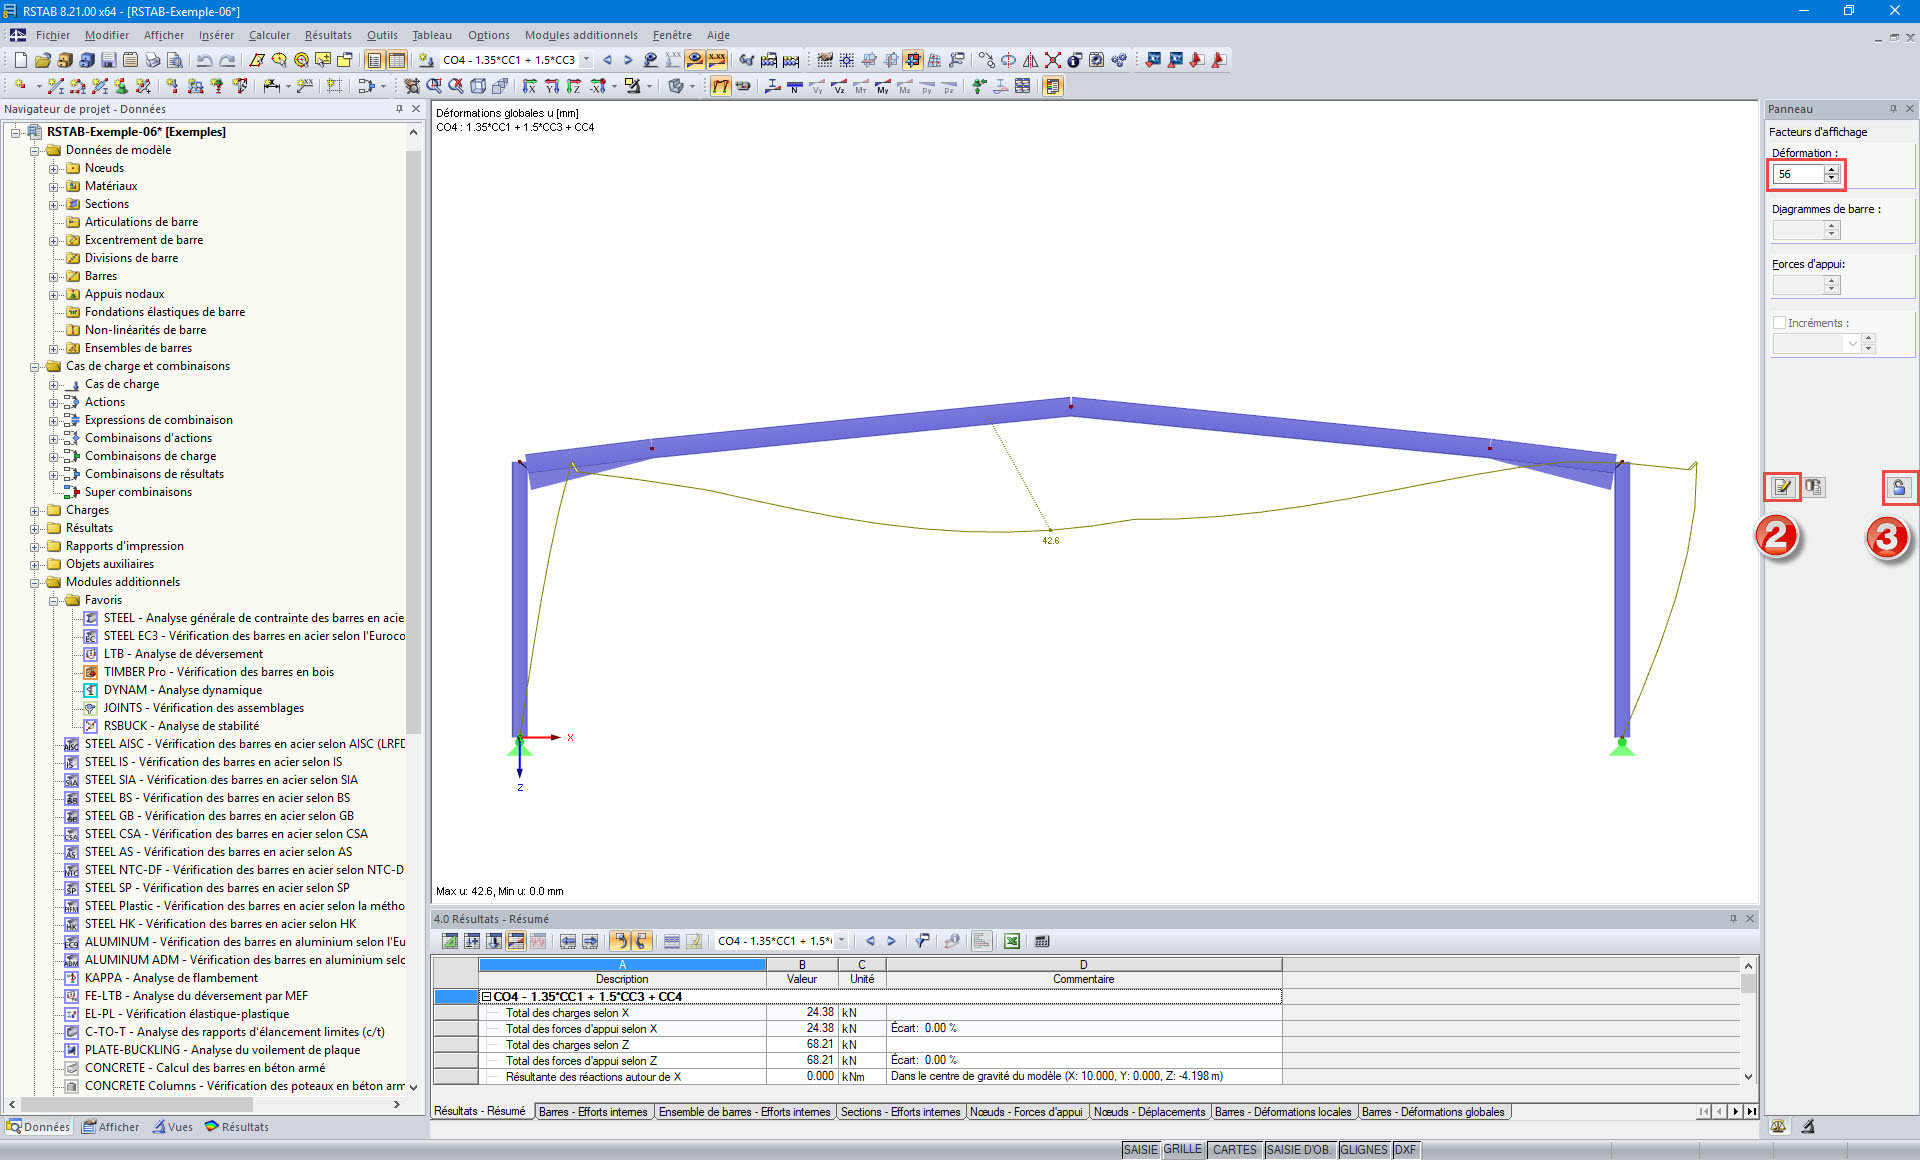Viewport: 1920px width, 1160px height.
Task: Open the Calculer menu
Action: tap(269, 35)
